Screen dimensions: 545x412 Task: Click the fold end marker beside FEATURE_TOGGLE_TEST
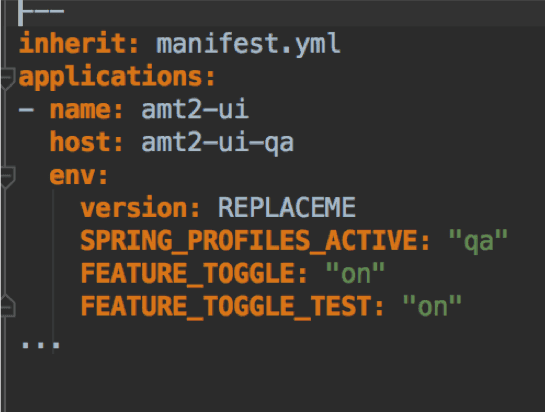click(x=7, y=306)
